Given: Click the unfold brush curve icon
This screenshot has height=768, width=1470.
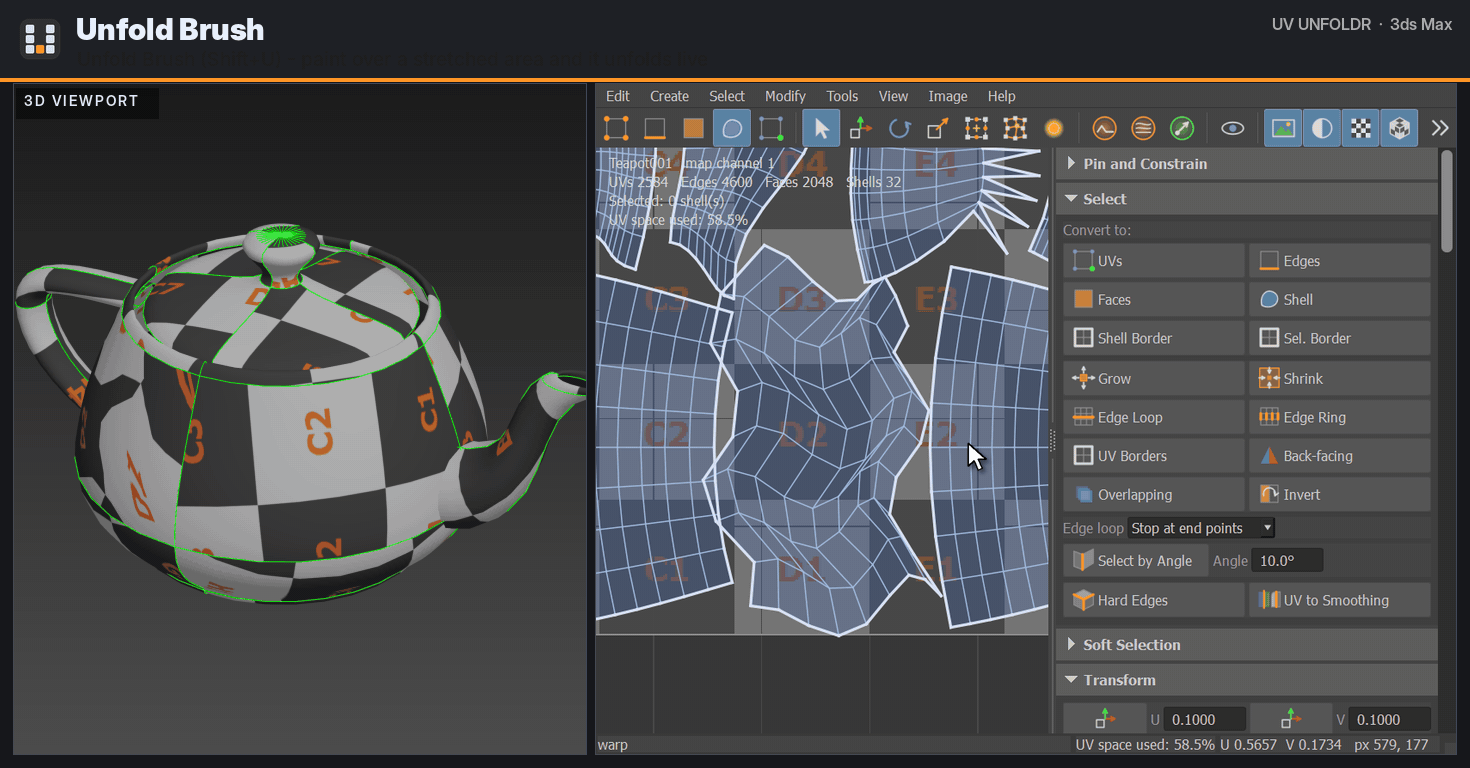Looking at the screenshot, I should tap(1104, 128).
